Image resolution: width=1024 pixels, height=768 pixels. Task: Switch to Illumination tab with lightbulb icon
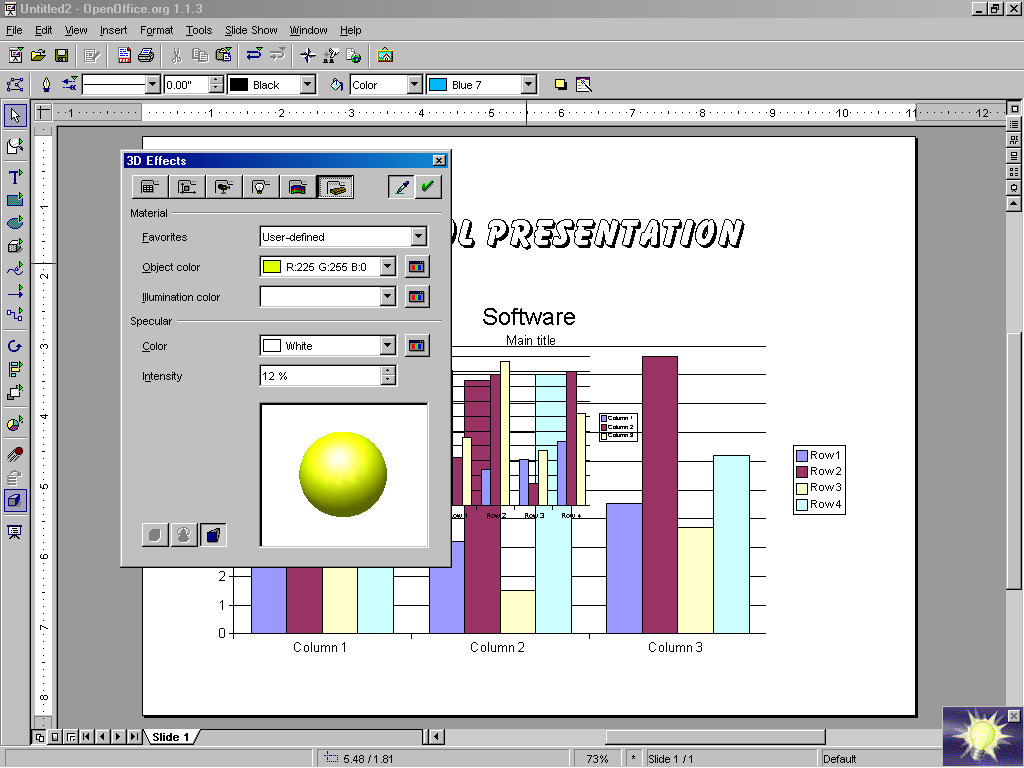(x=261, y=186)
